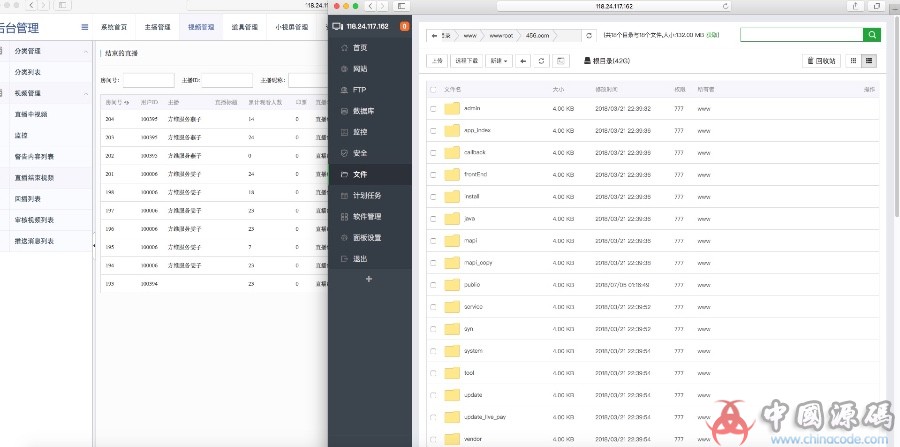Open 系统首页 tab in back window
The height and width of the screenshot is (447, 900).
(x=114, y=27)
